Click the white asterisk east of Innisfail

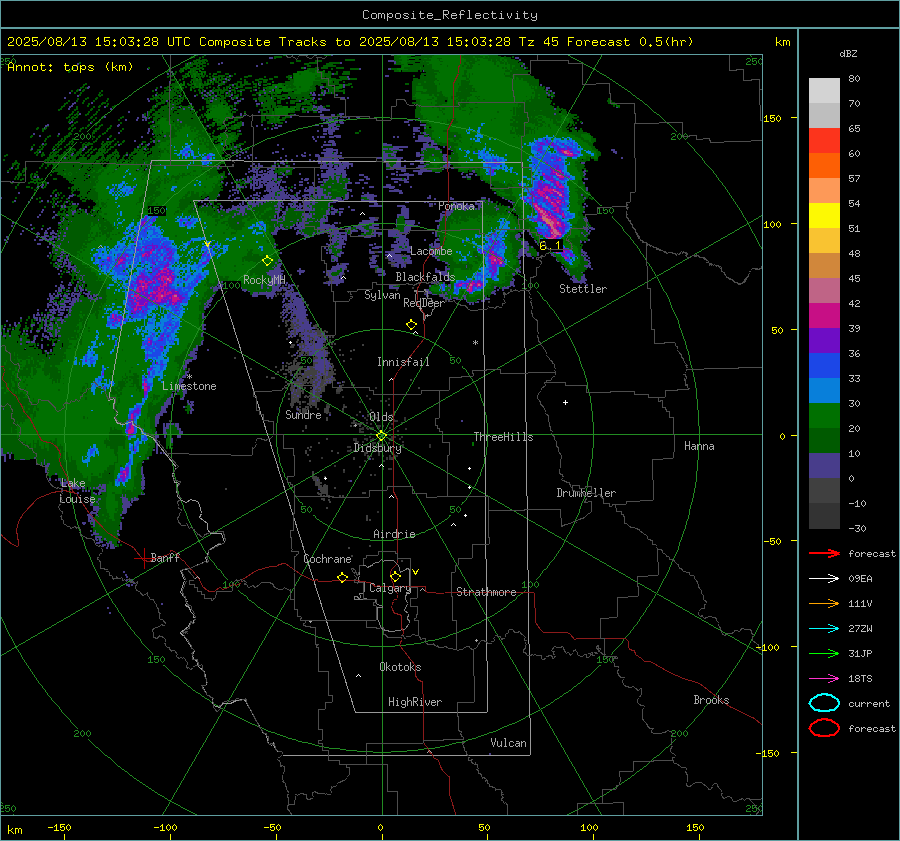pos(475,343)
